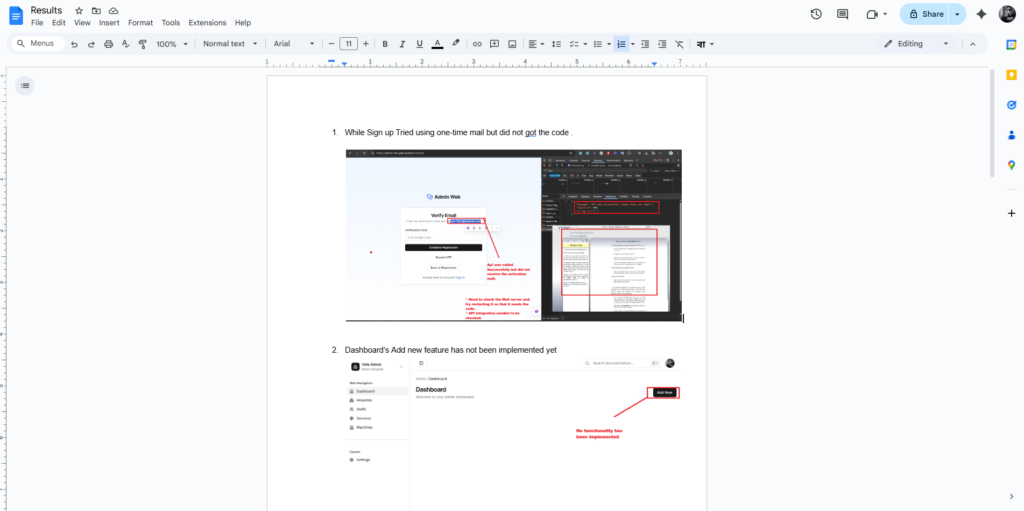Toggle the bulleted list button
The width and height of the screenshot is (1024, 511).
point(597,44)
